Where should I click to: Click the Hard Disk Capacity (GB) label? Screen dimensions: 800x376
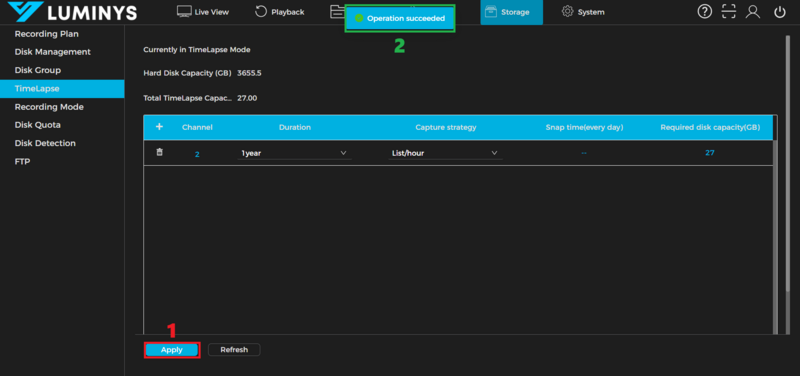(188, 73)
